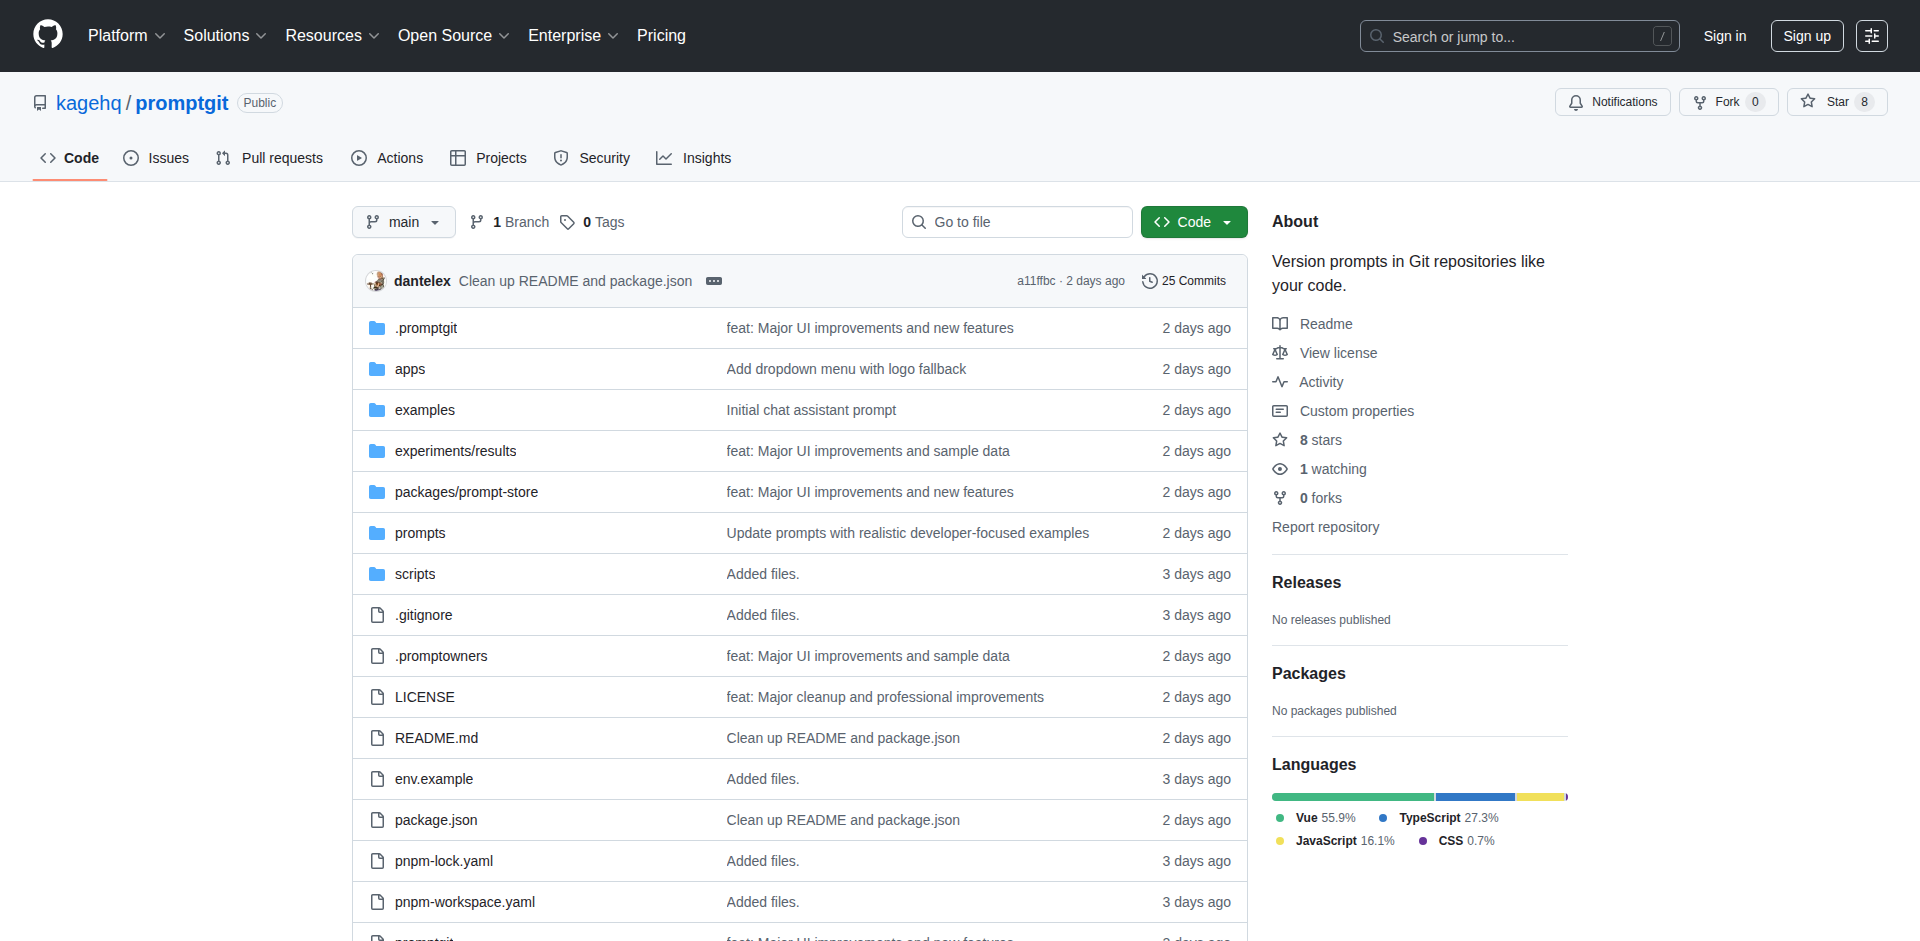Click the repository book icon beside kagehq
This screenshot has height=941, width=1920.
coord(40,103)
